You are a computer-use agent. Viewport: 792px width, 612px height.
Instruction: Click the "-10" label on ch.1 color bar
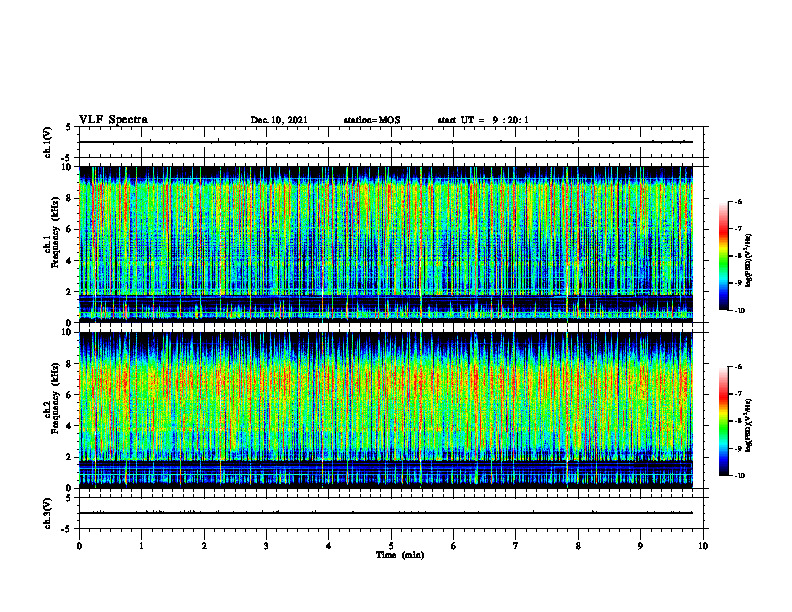(x=739, y=311)
